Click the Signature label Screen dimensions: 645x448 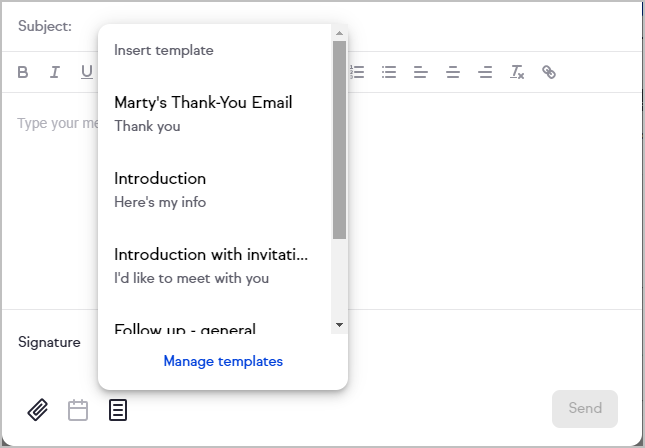point(49,342)
